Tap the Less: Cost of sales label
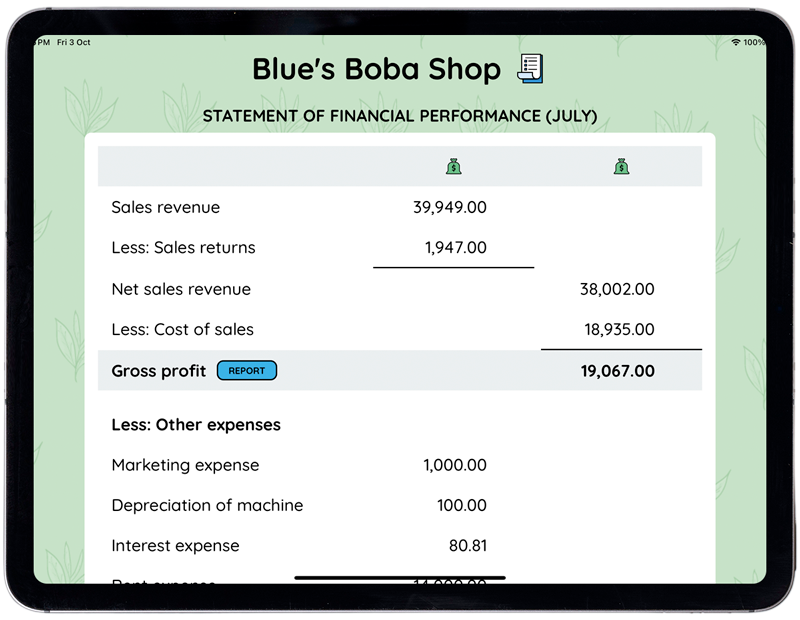This screenshot has width=800, height=620. 183,330
